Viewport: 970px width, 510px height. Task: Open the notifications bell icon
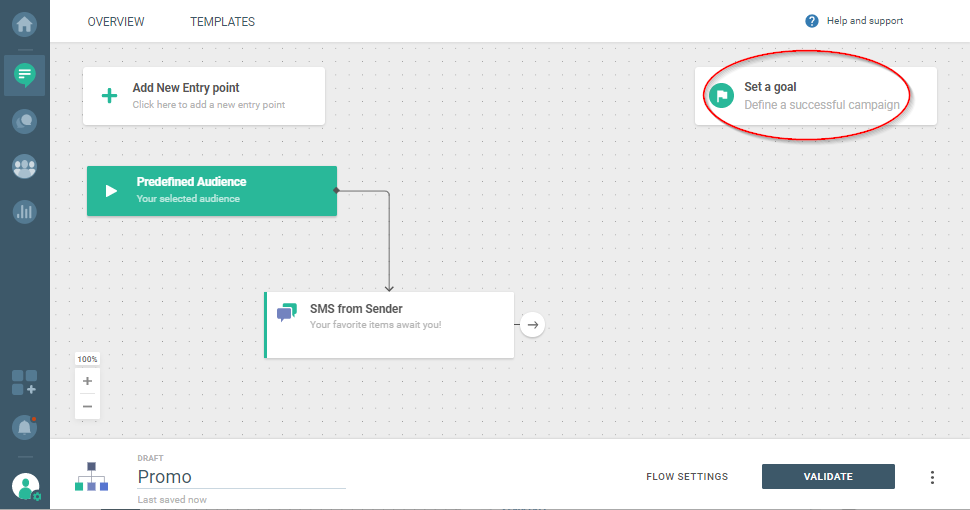click(x=24, y=427)
